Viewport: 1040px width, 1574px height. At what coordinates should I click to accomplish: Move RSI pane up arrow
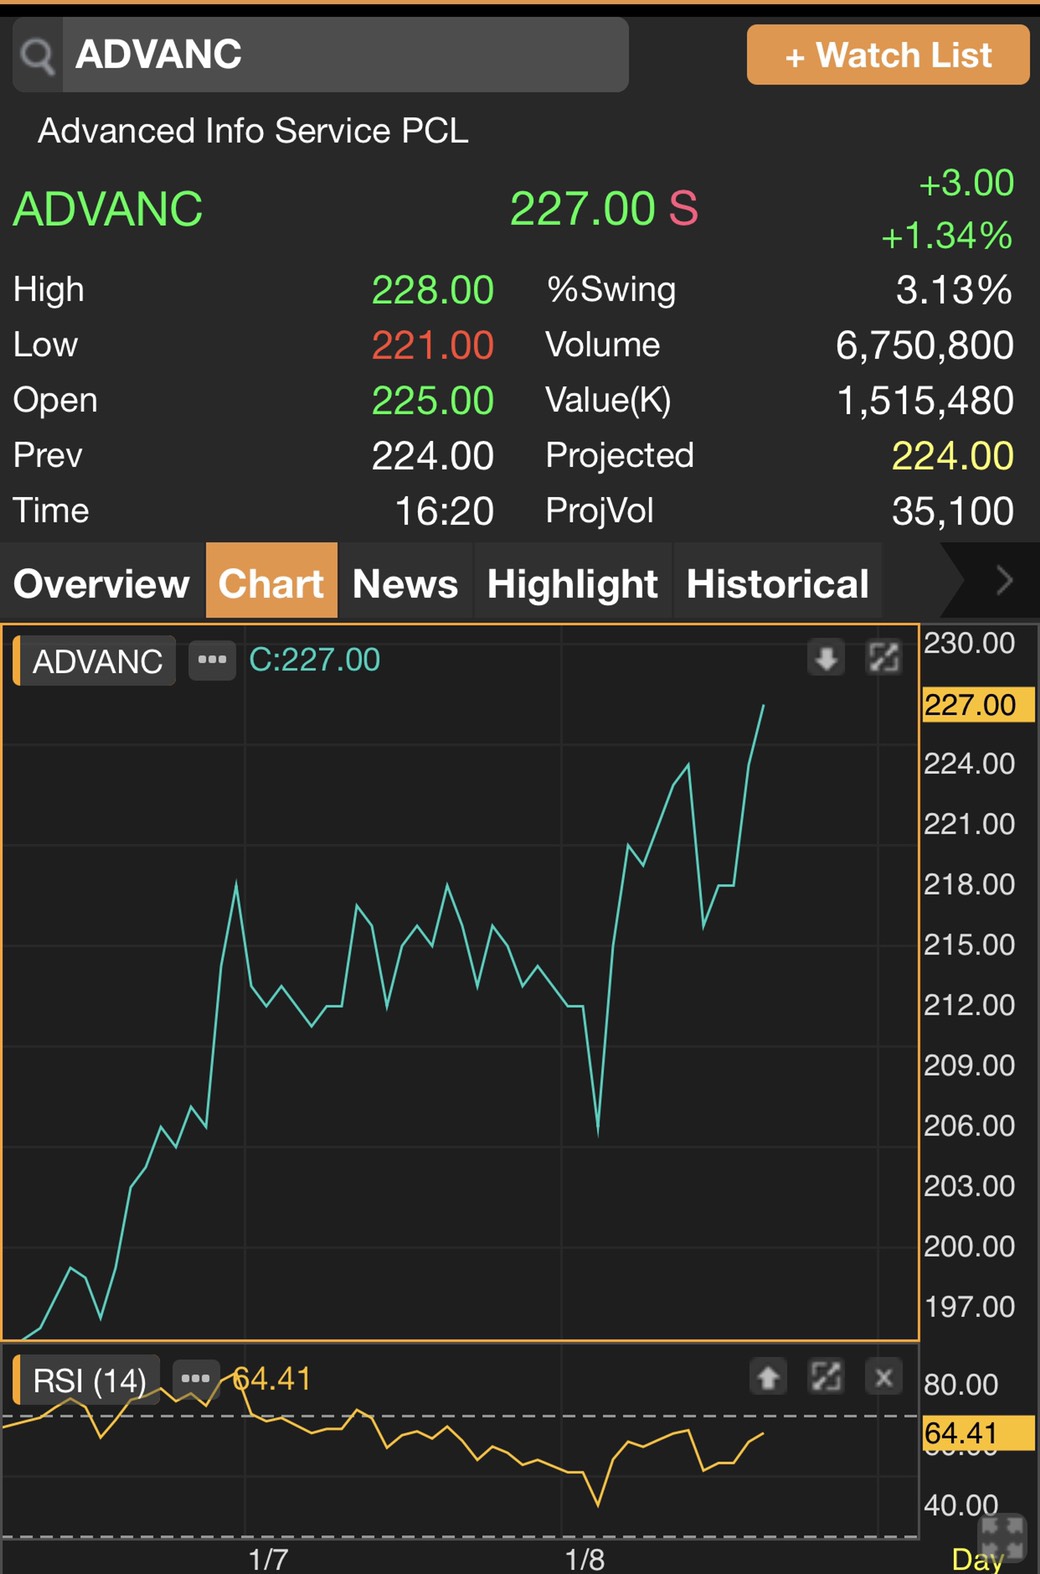point(768,1378)
